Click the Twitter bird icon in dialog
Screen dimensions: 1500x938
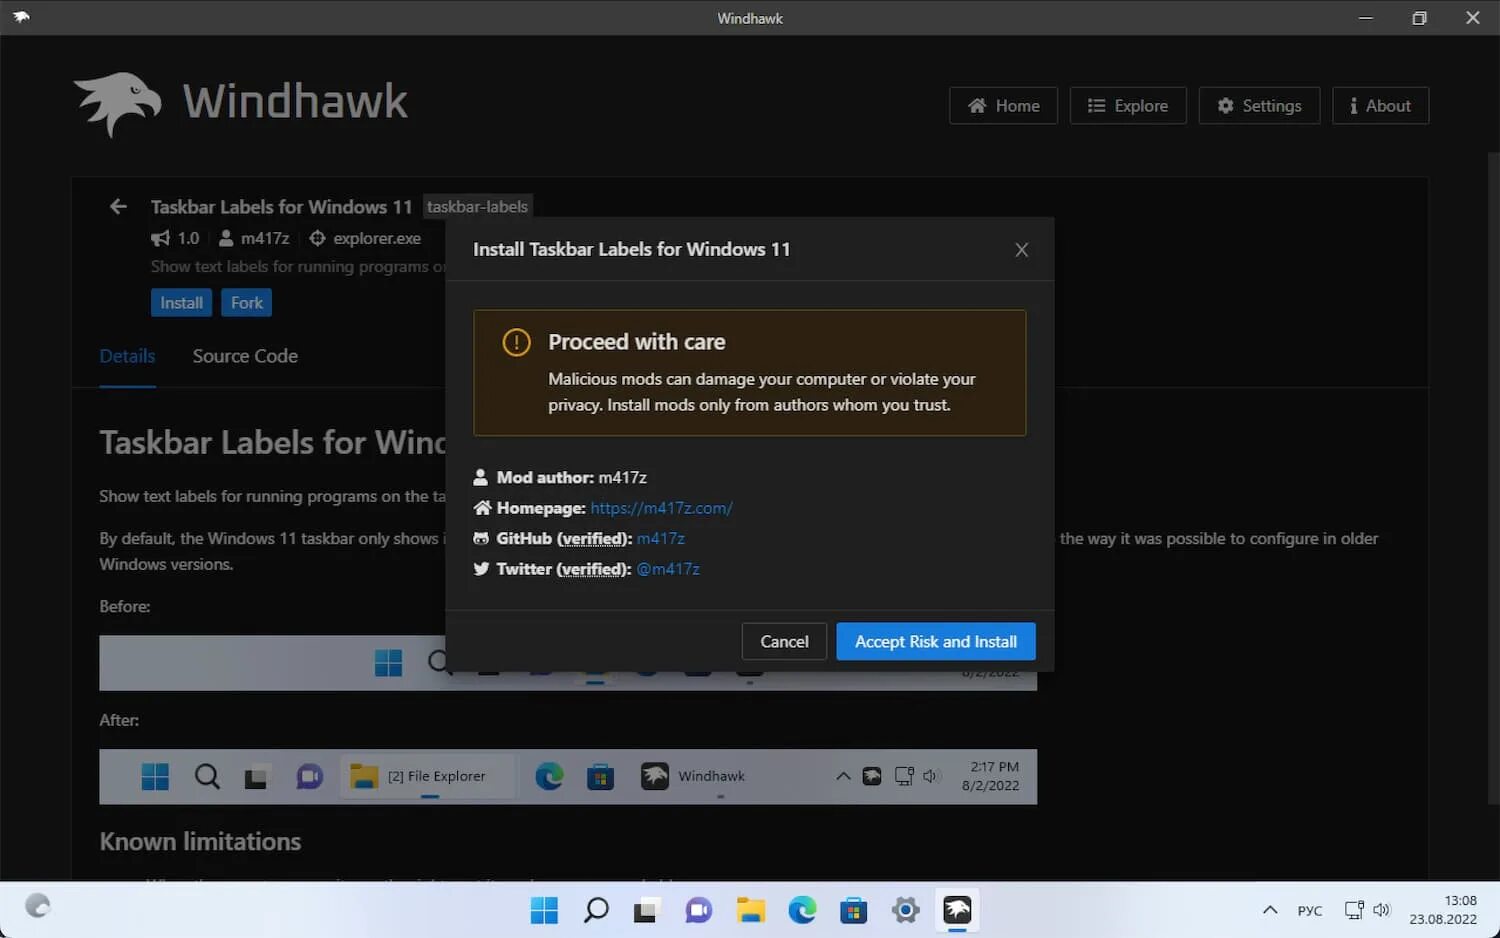(481, 569)
